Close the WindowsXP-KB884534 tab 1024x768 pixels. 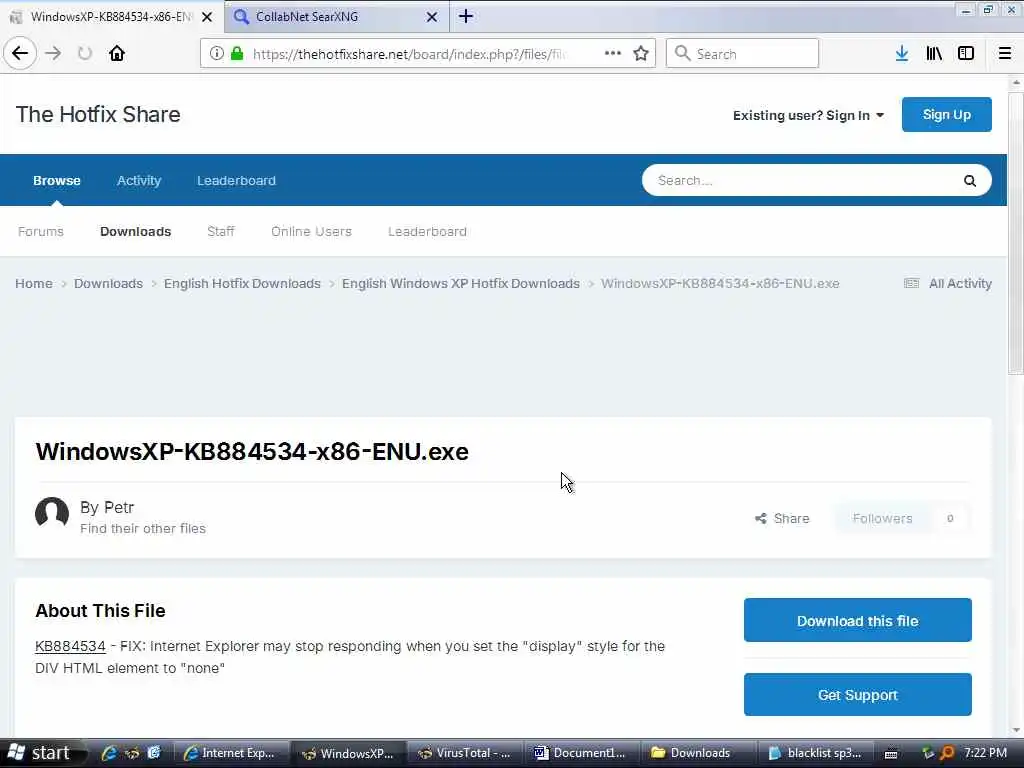point(207,17)
